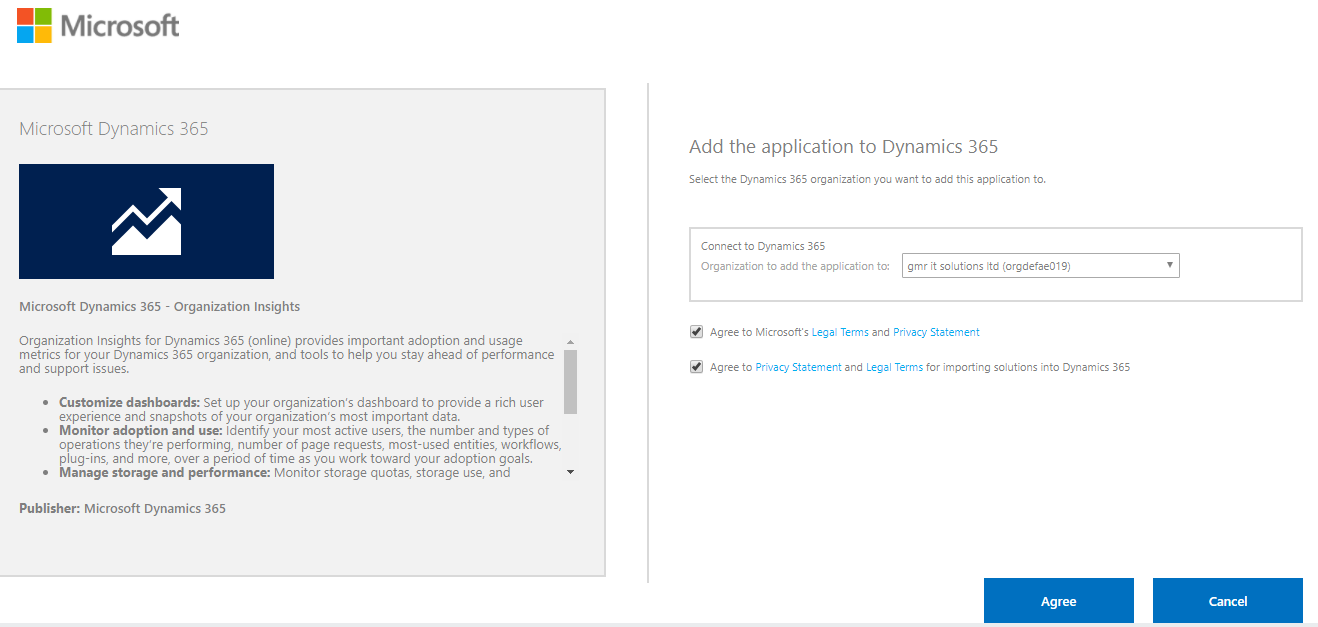Image resolution: width=1318 pixels, height=627 pixels.
Task: Click the dropdown arrow beside gmr it solutions
Action: 1169,265
